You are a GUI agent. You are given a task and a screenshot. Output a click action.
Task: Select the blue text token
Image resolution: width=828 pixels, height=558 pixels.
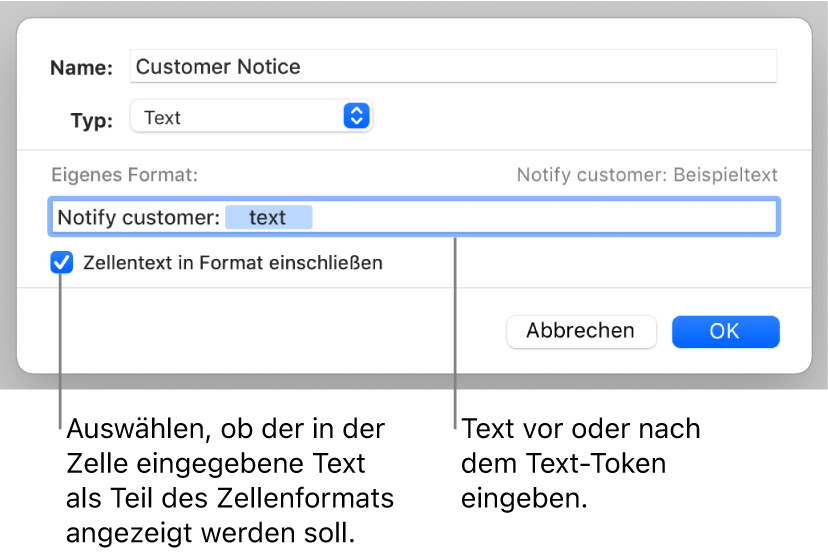(x=268, y=218)
